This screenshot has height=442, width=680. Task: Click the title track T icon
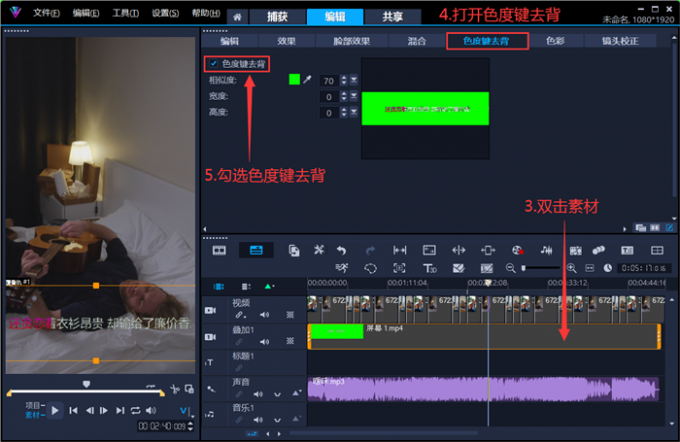tap(209, 362)
